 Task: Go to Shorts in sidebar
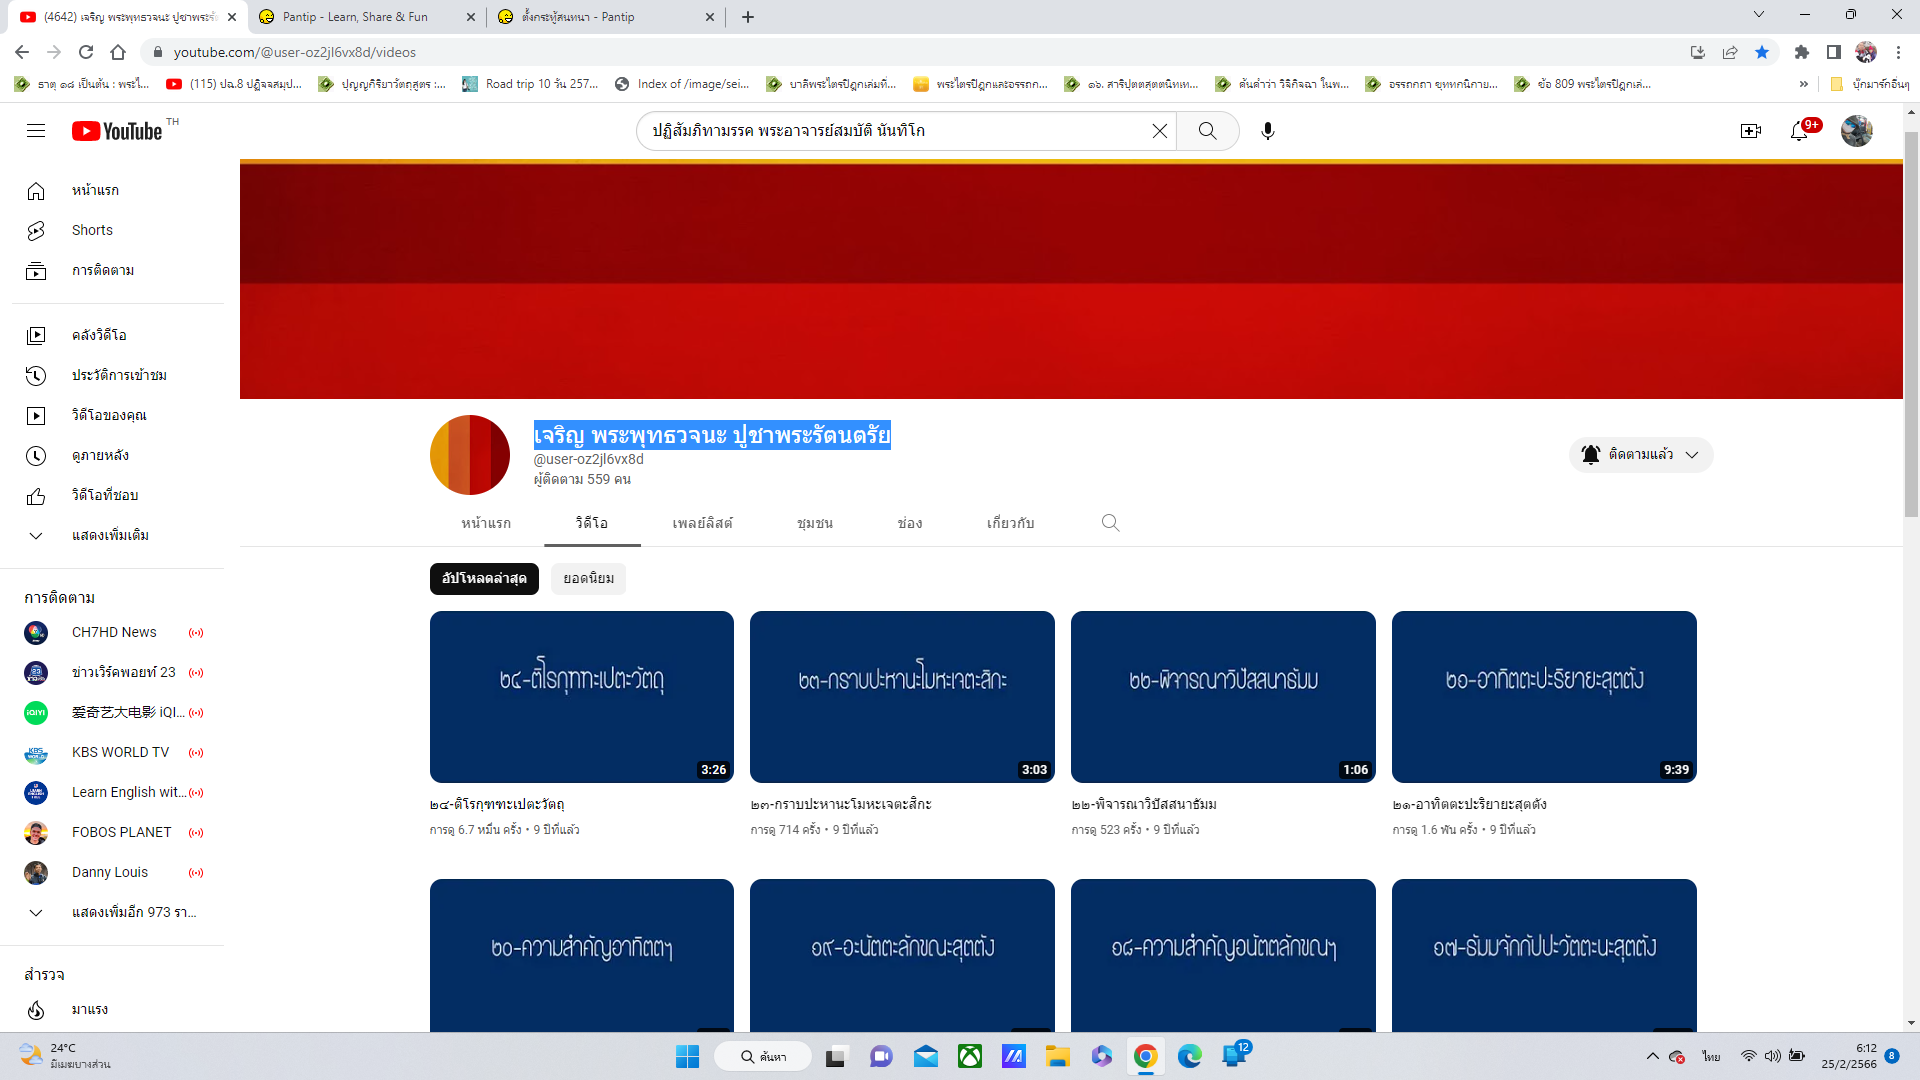92,230
